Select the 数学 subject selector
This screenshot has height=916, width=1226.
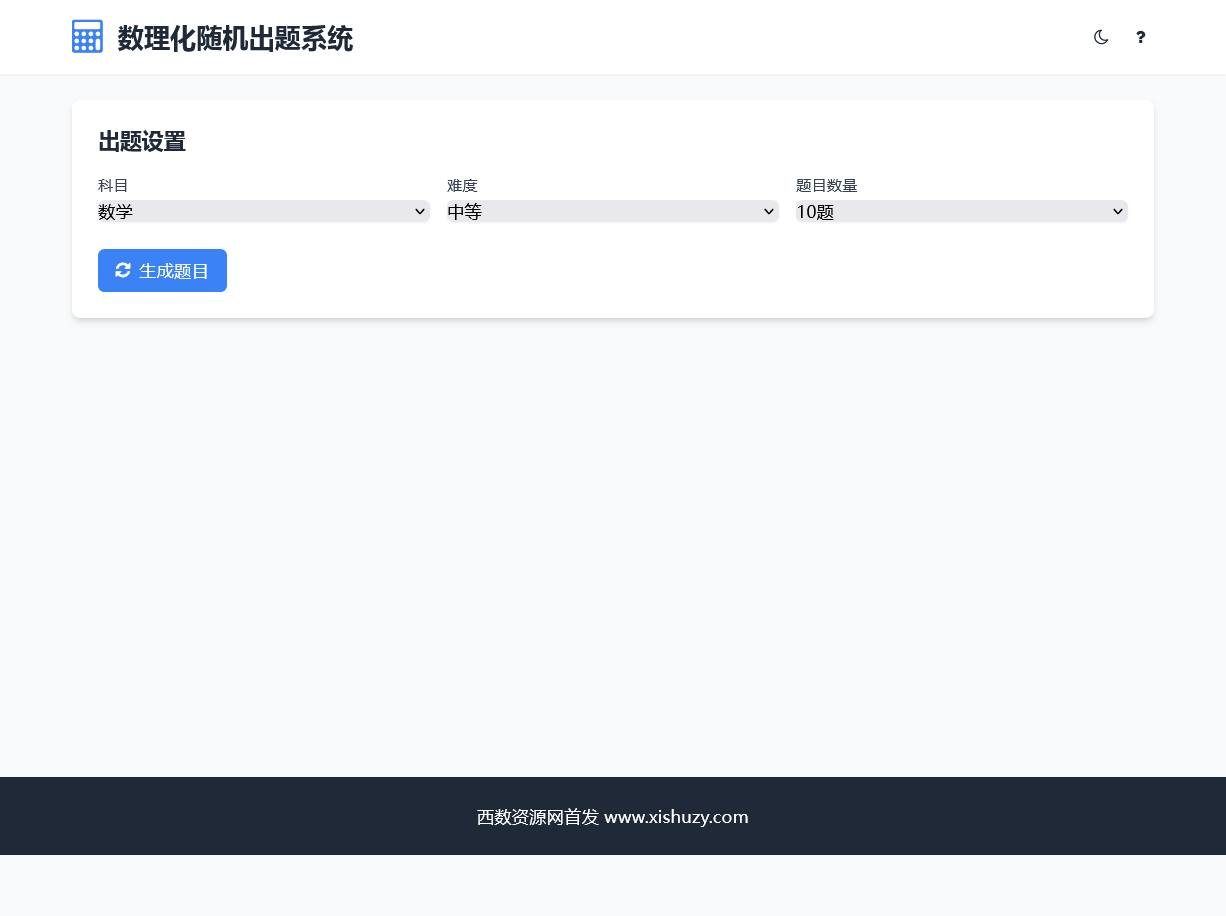pyautogui.click(x=263, y=211)
